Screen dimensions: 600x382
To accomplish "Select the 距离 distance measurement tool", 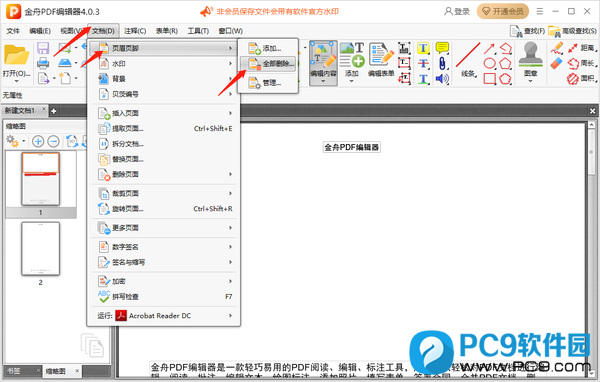I will [x=582, y=48].
